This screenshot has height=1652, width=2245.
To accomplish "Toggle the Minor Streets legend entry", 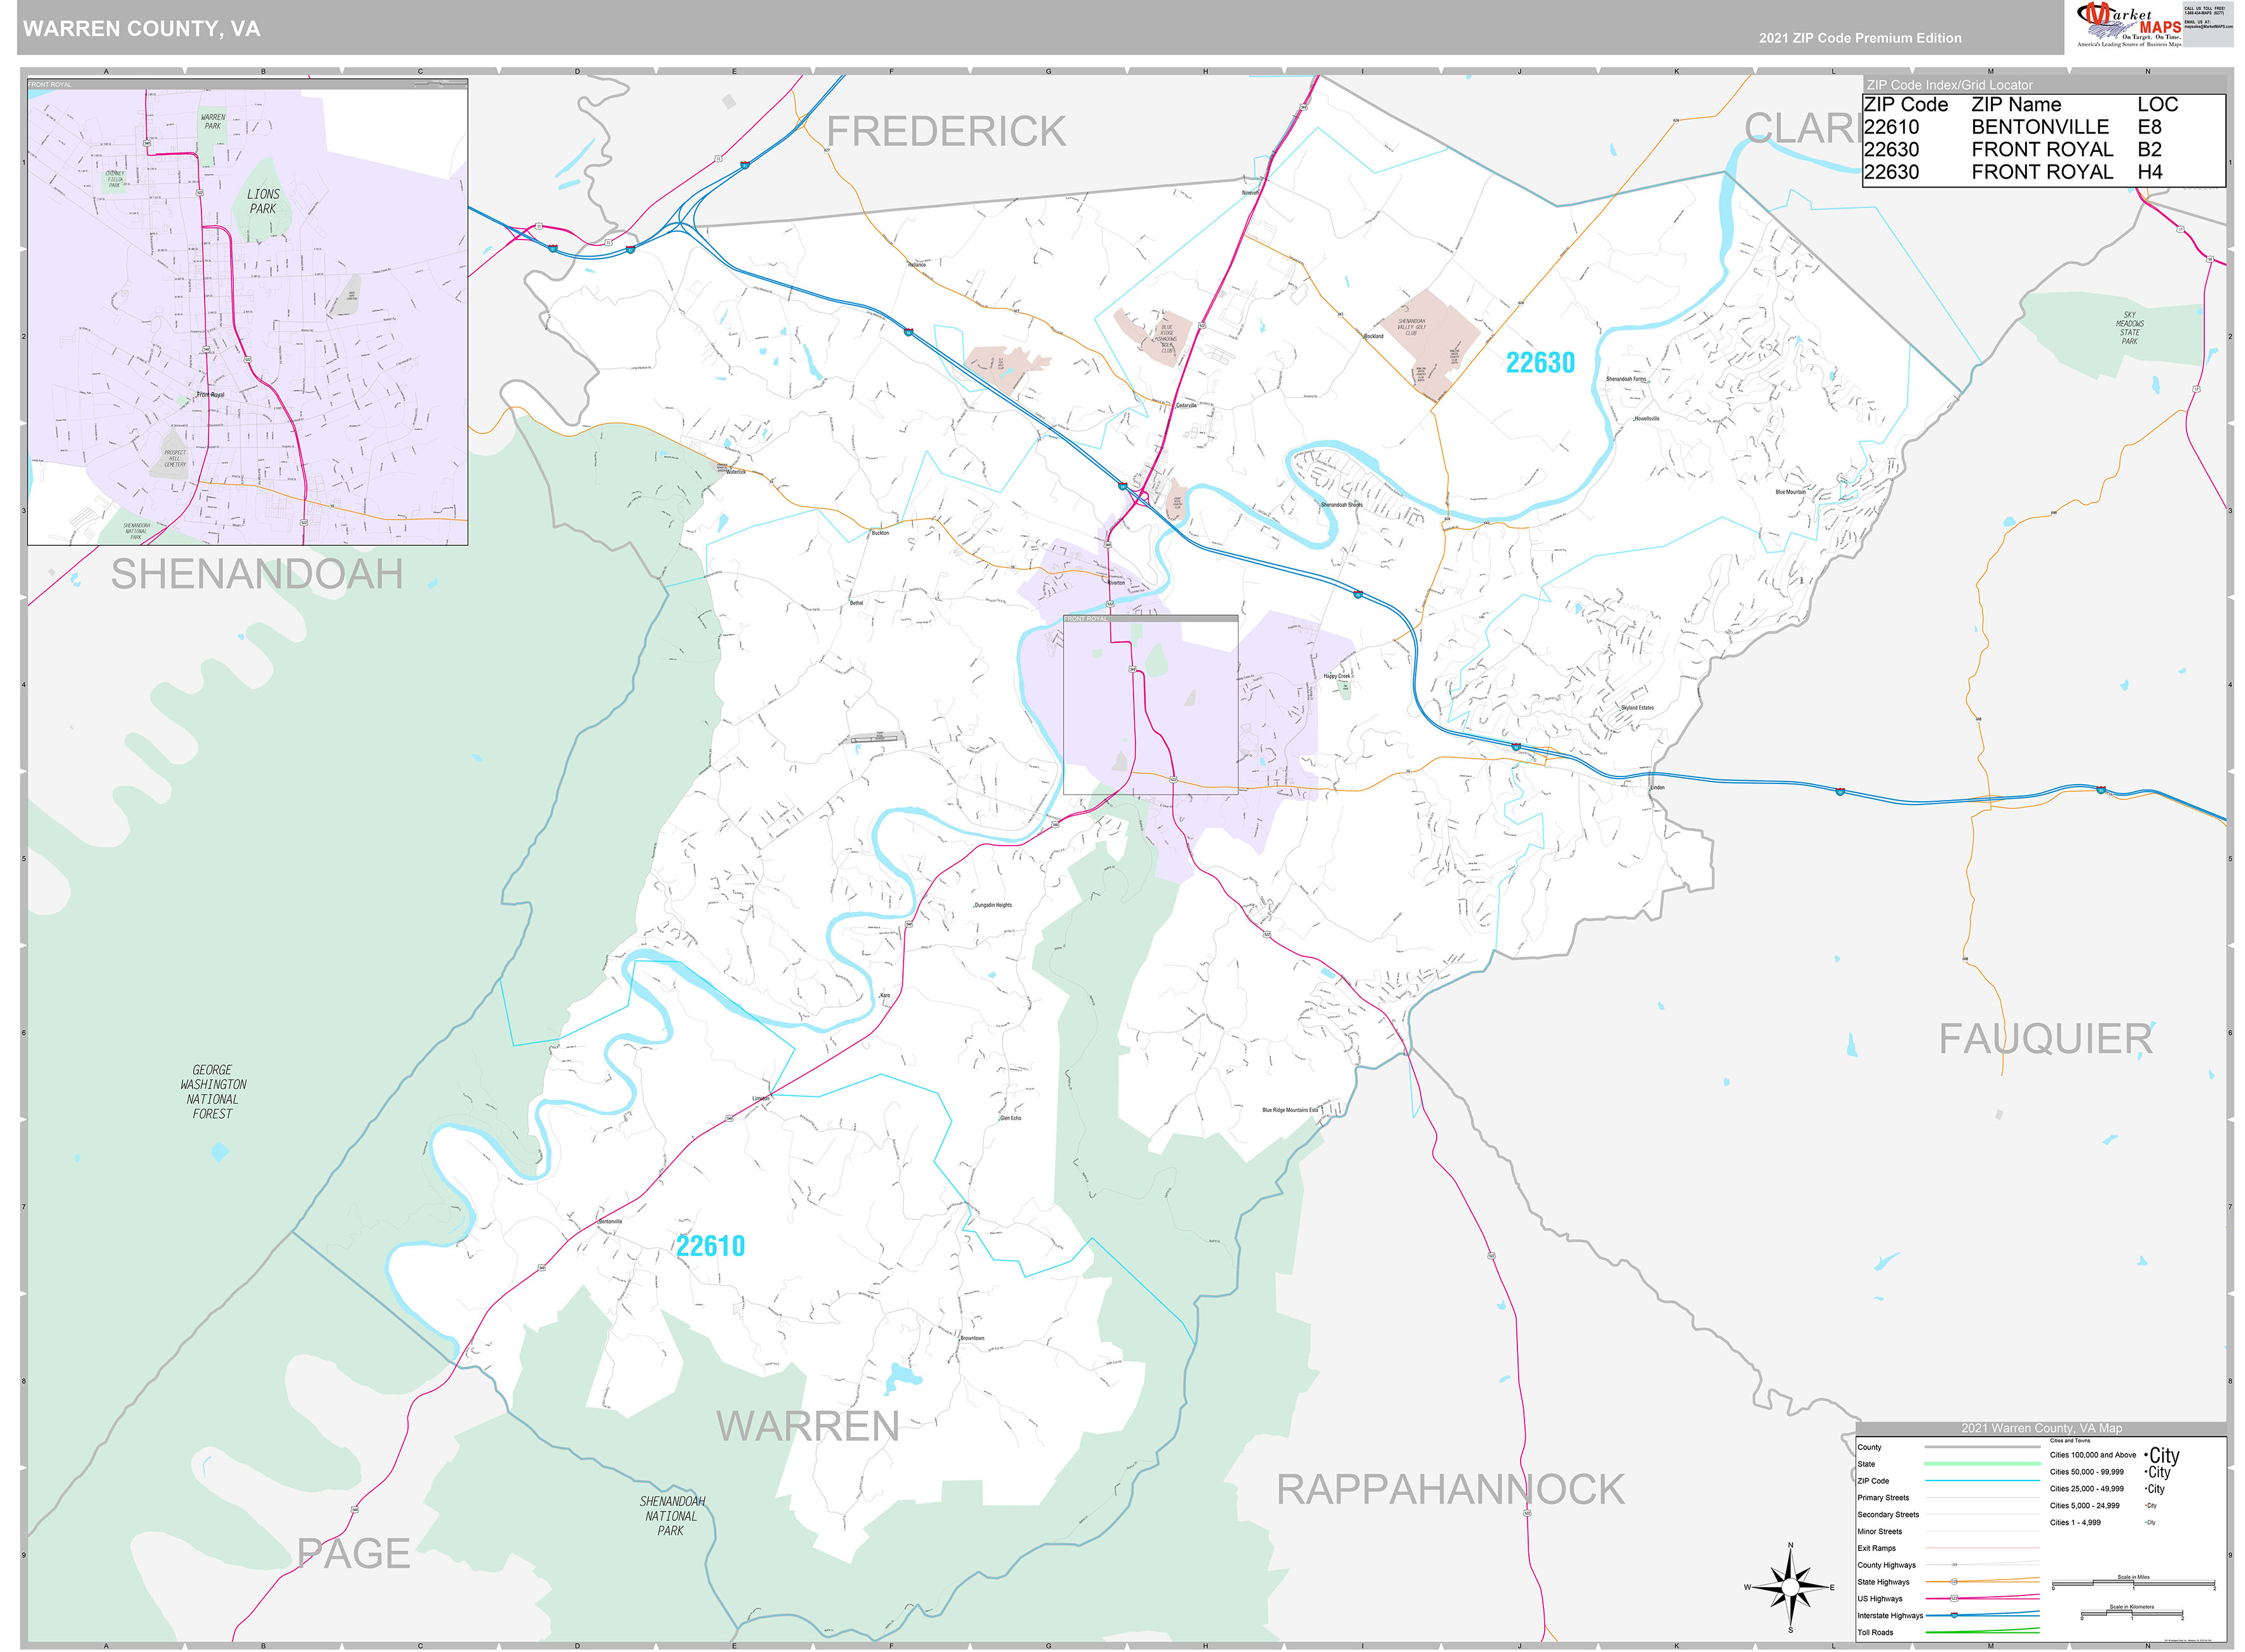I will coord(1880,1532).
